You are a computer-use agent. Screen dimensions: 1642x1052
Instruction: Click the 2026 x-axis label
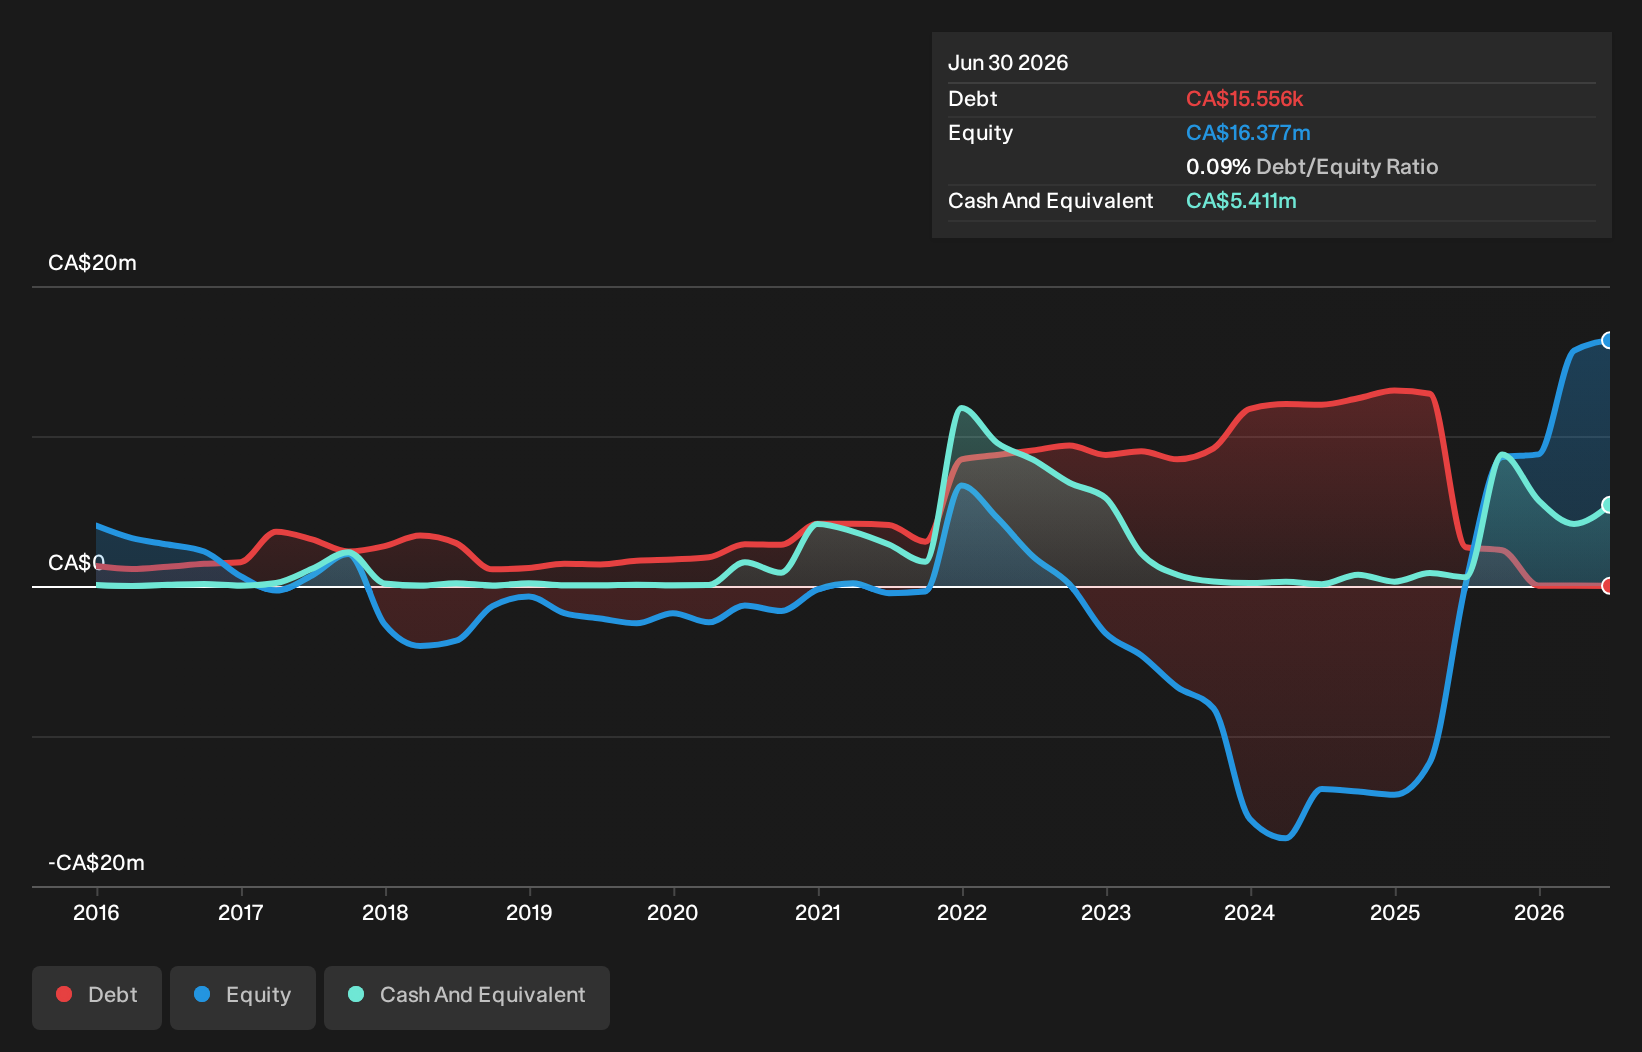tap(1539, 913)
